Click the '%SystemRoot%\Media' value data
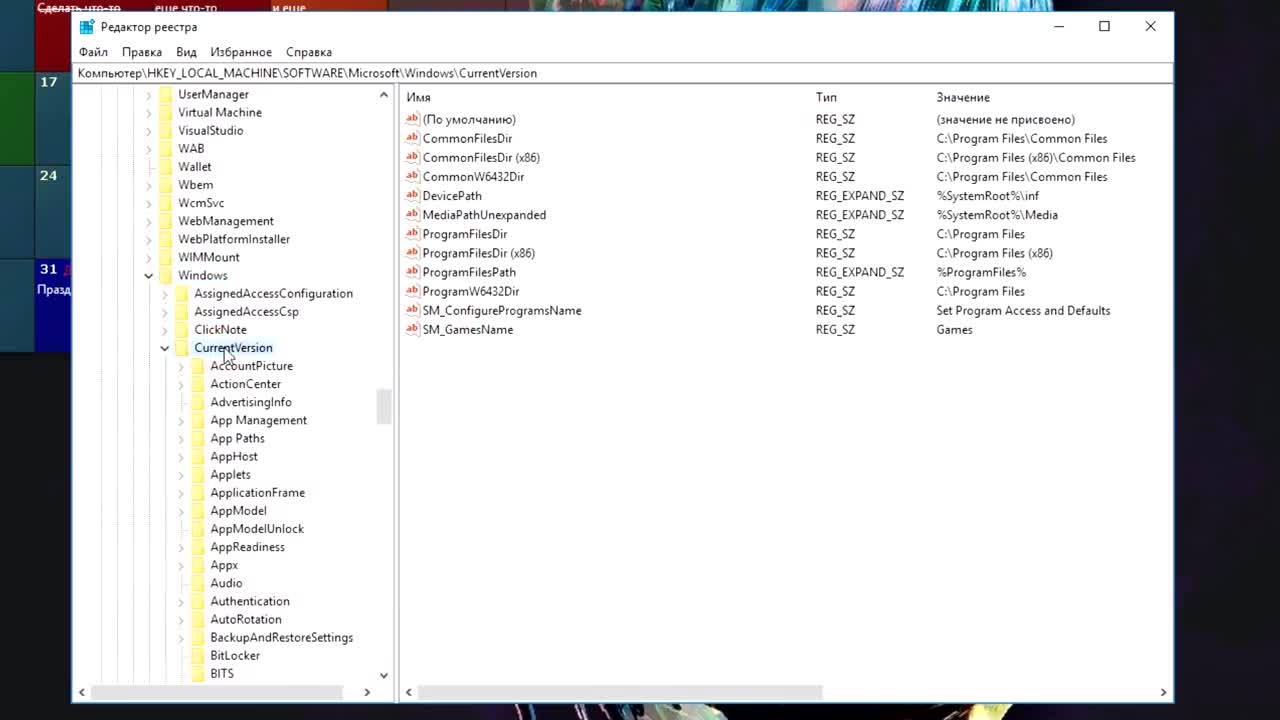Viewport: 1280px width, 720px height. pos(997,215)
